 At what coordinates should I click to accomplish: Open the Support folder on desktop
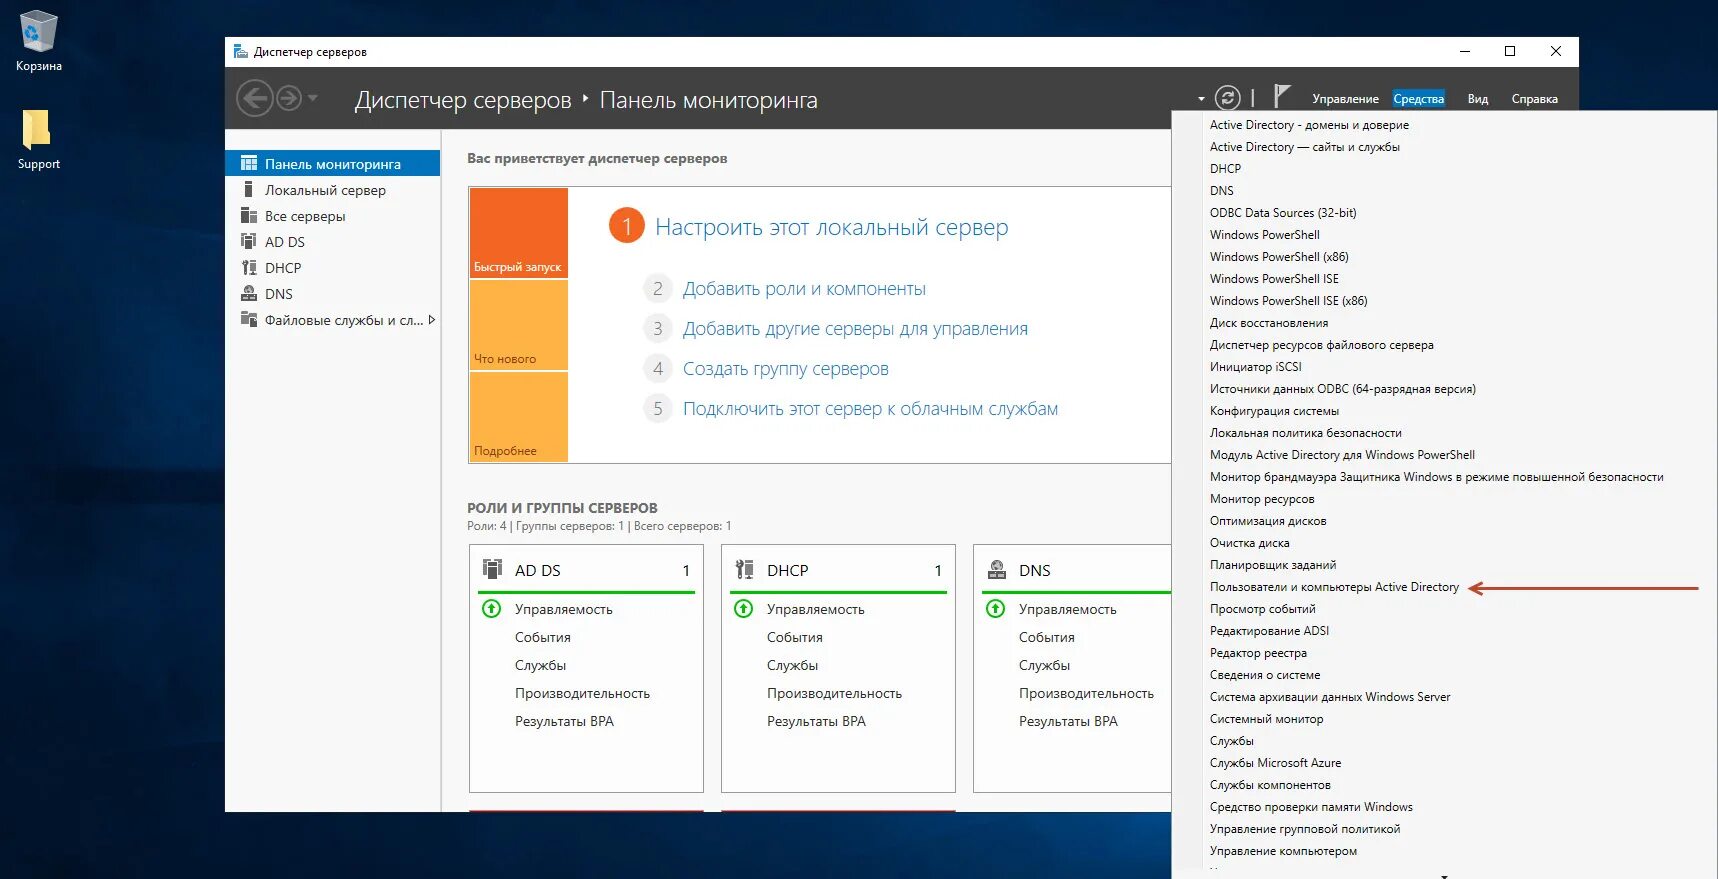(38, 139)
